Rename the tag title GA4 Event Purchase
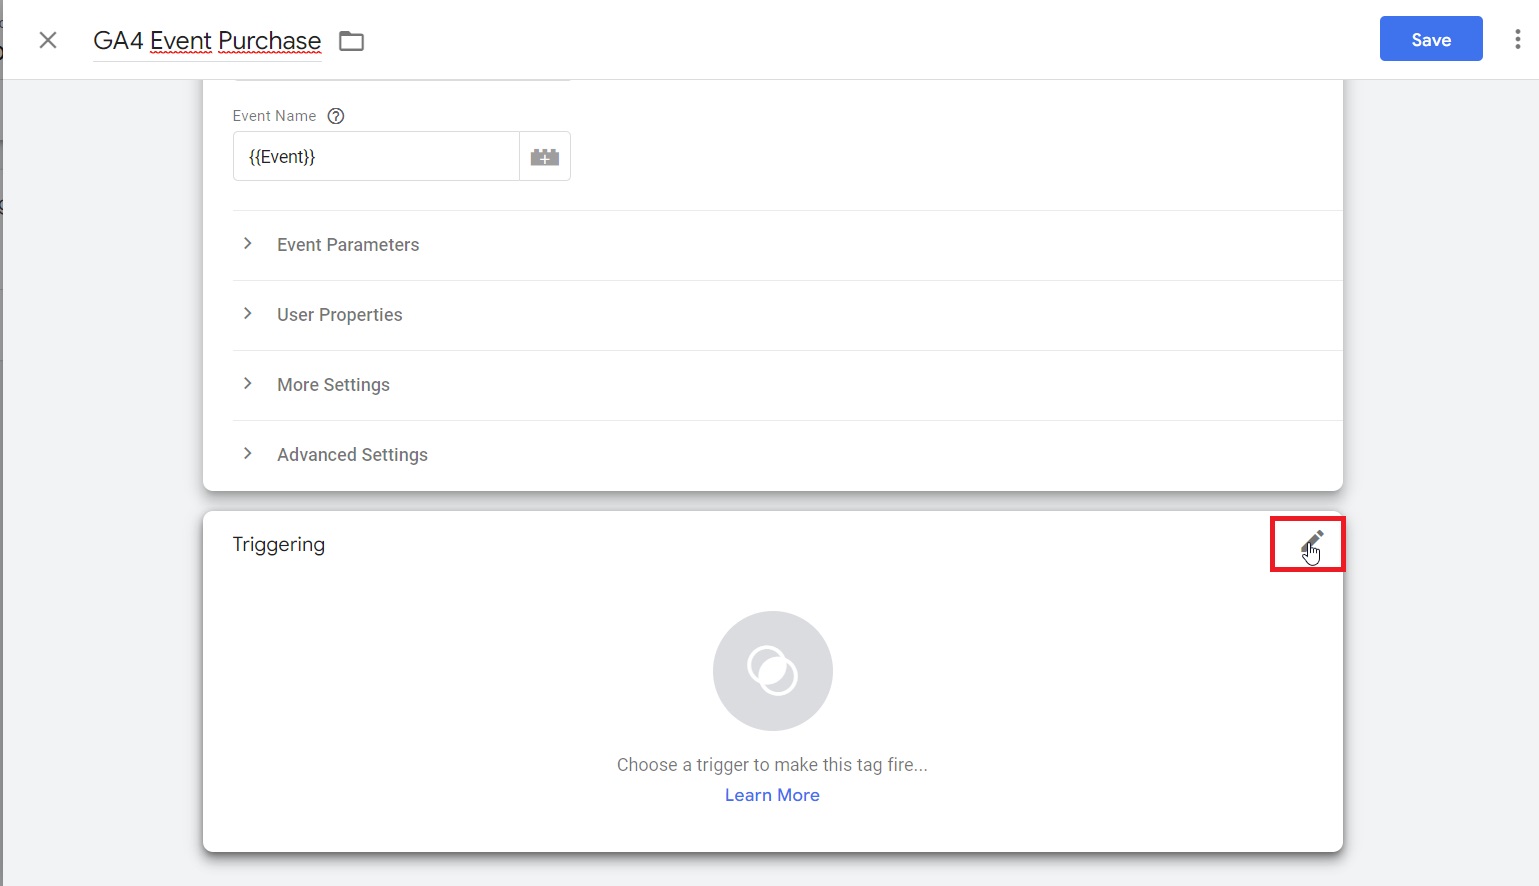 coord(207,41)
